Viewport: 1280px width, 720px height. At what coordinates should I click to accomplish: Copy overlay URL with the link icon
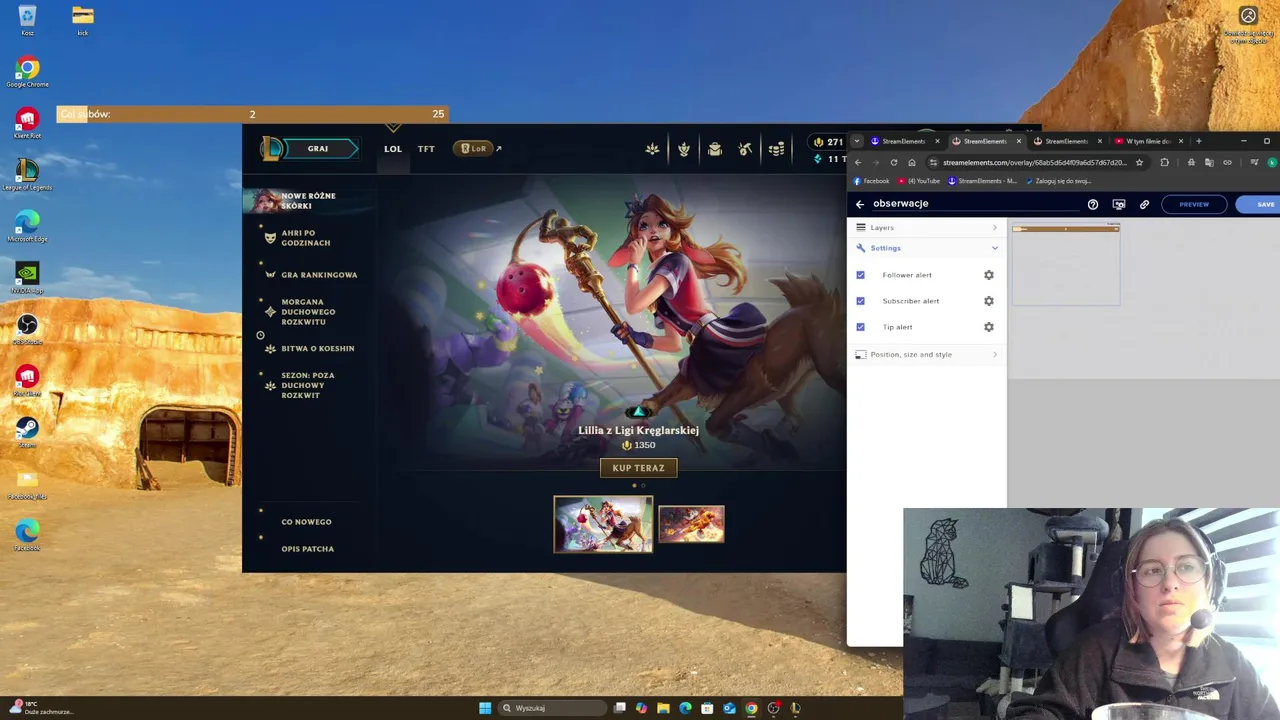click(x=1144, y=204)
